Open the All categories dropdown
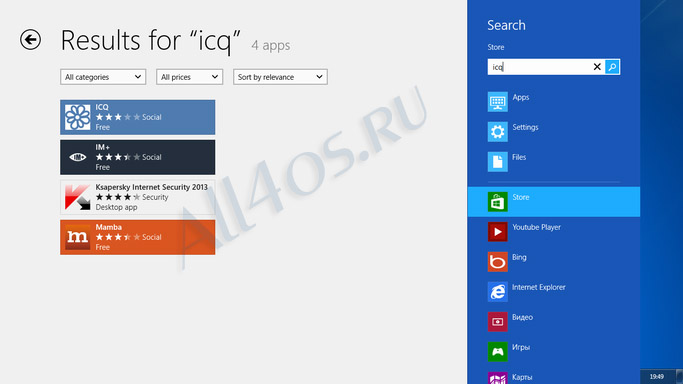683x384 pixels. [103, 77]
